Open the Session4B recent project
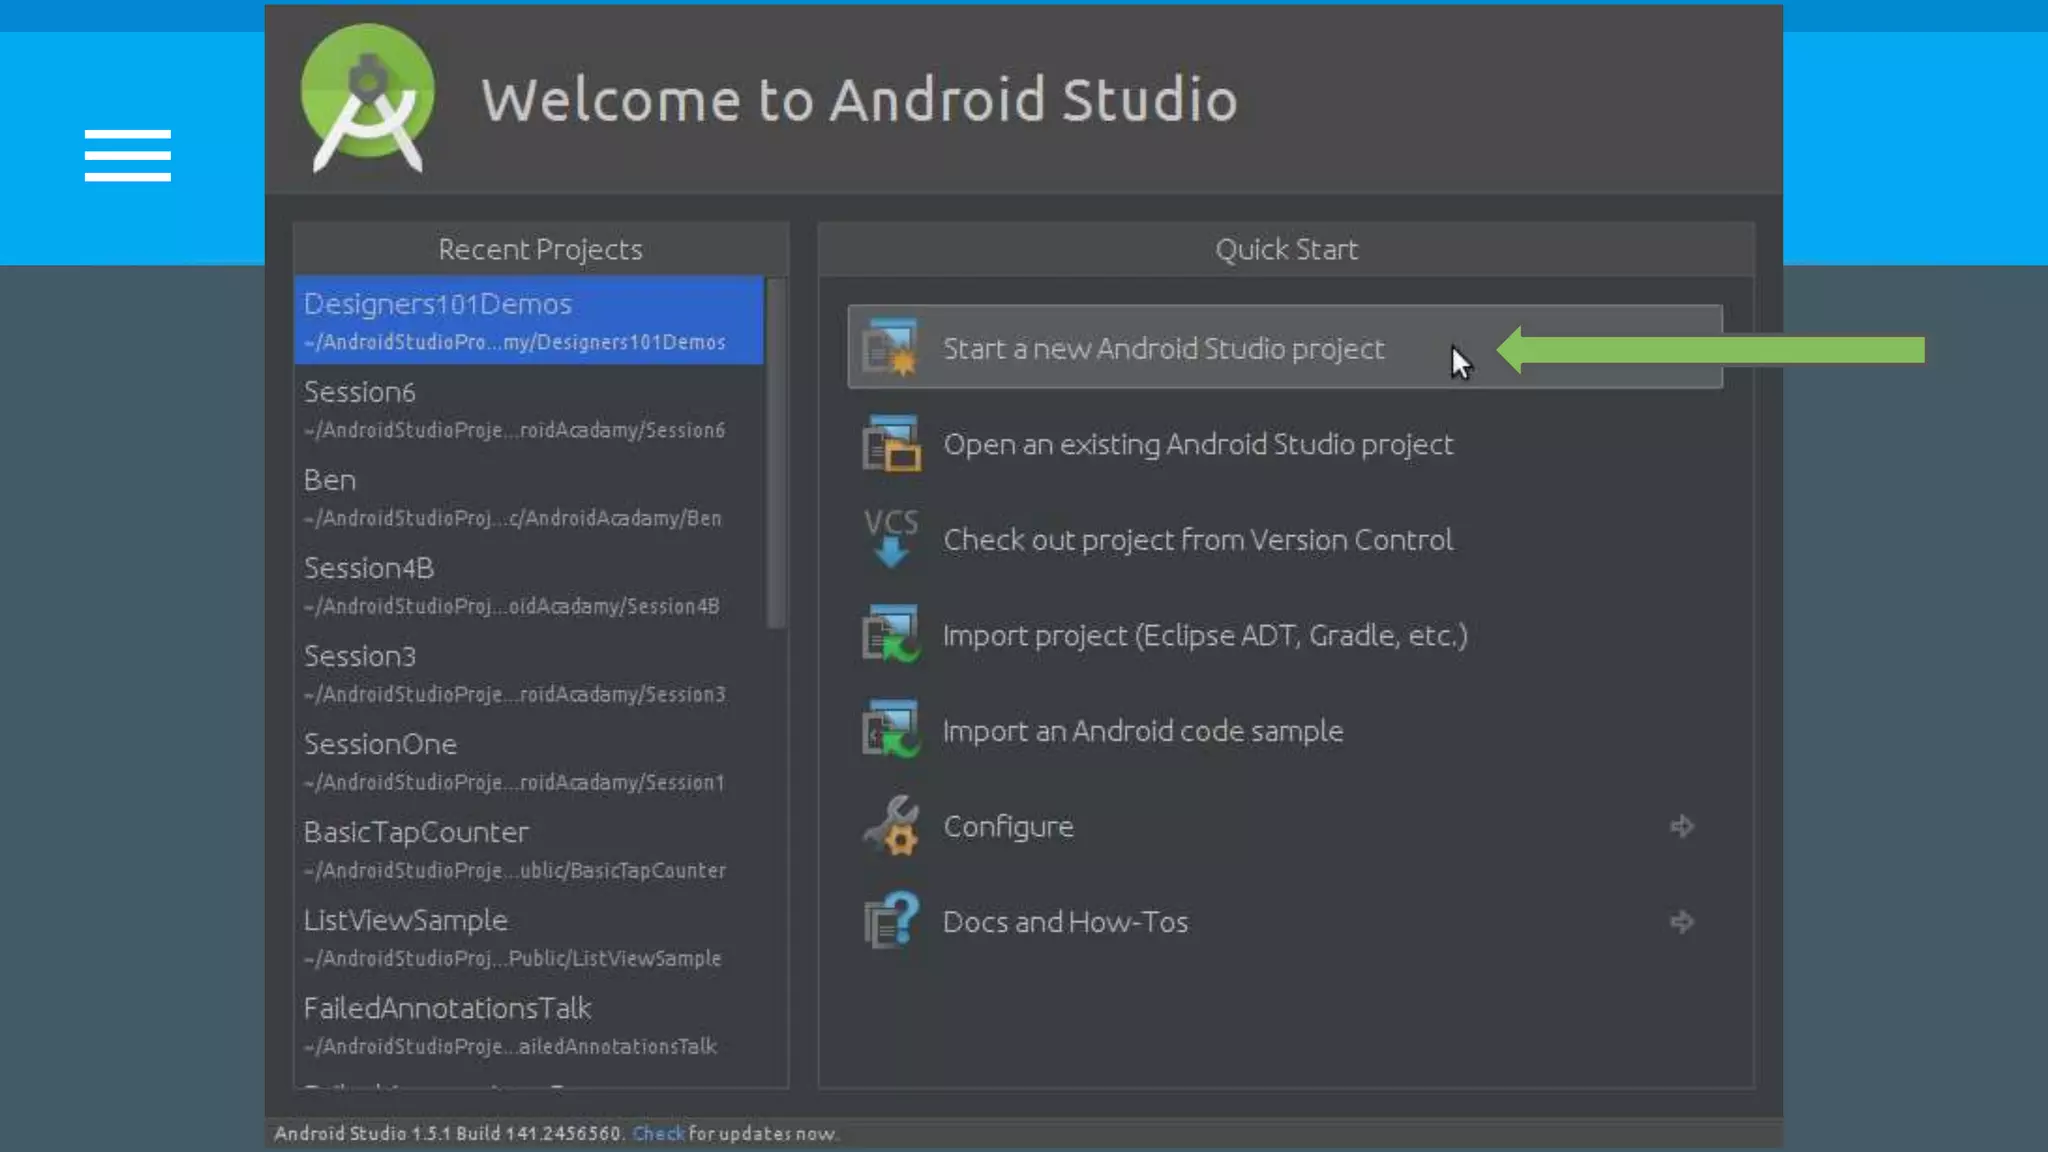Screen dimensions: 2048x1152 coord(529,584)
